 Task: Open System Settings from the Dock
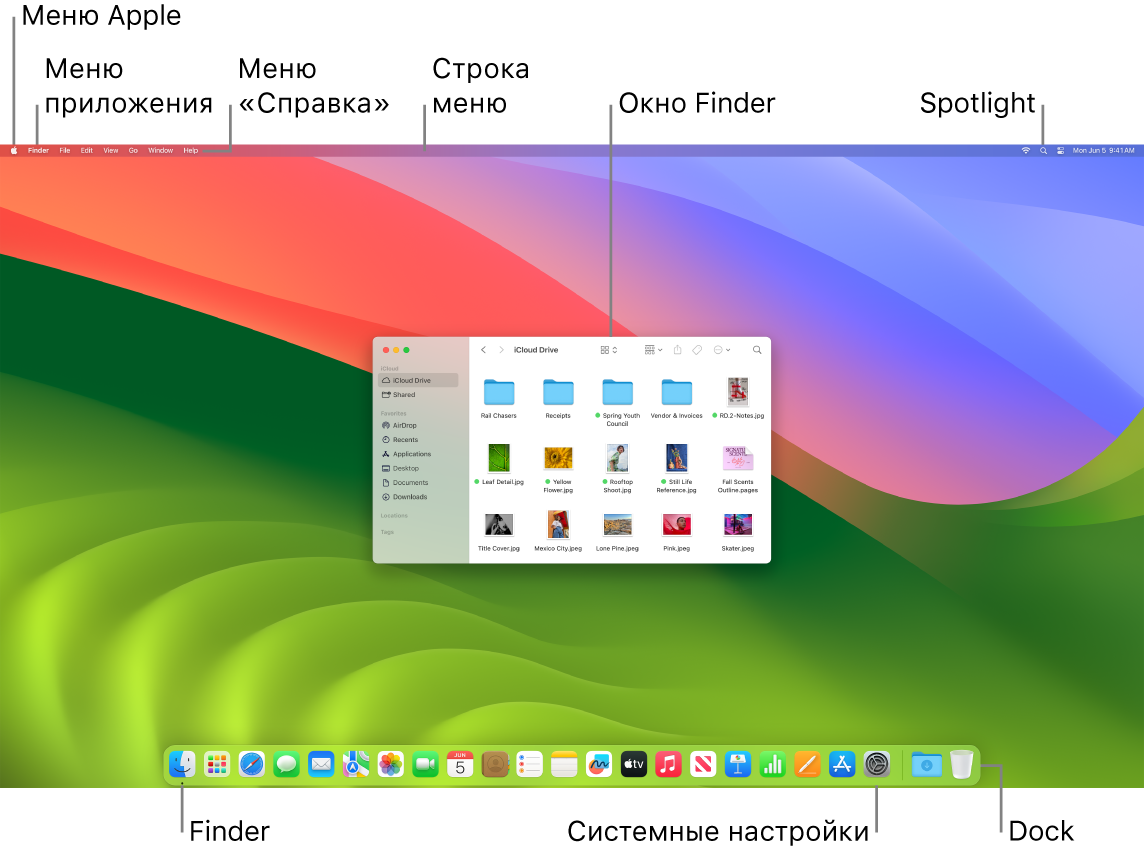(x=875, y=764)
